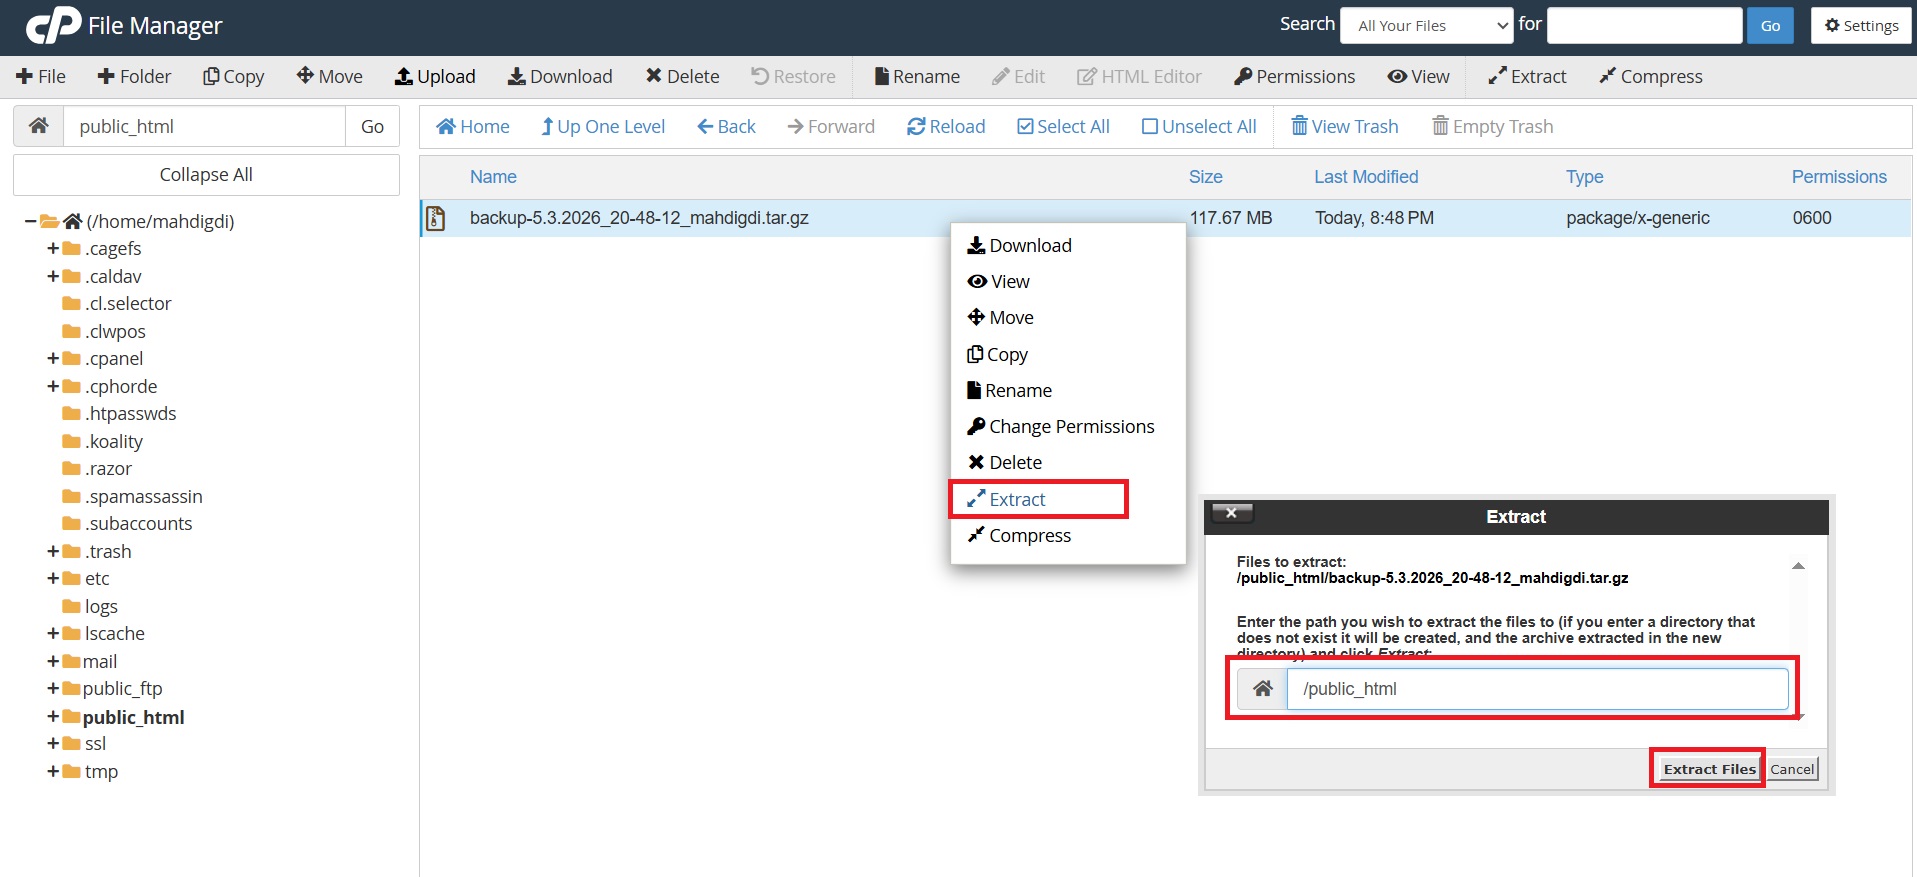Screen dimensions: 1917x877
Task: Expand the .cpanel folder
Action: pyautogui.click(x=53, y=358)
